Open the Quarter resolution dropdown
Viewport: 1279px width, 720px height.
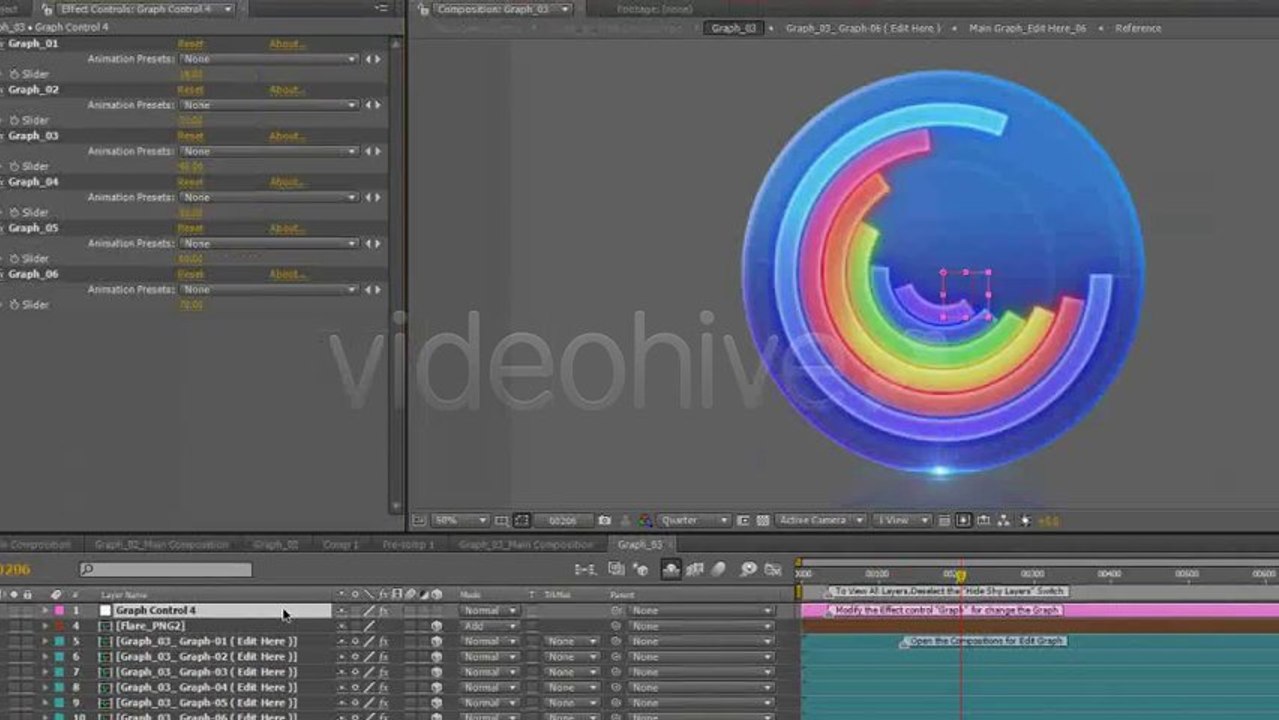coord(694,520)
